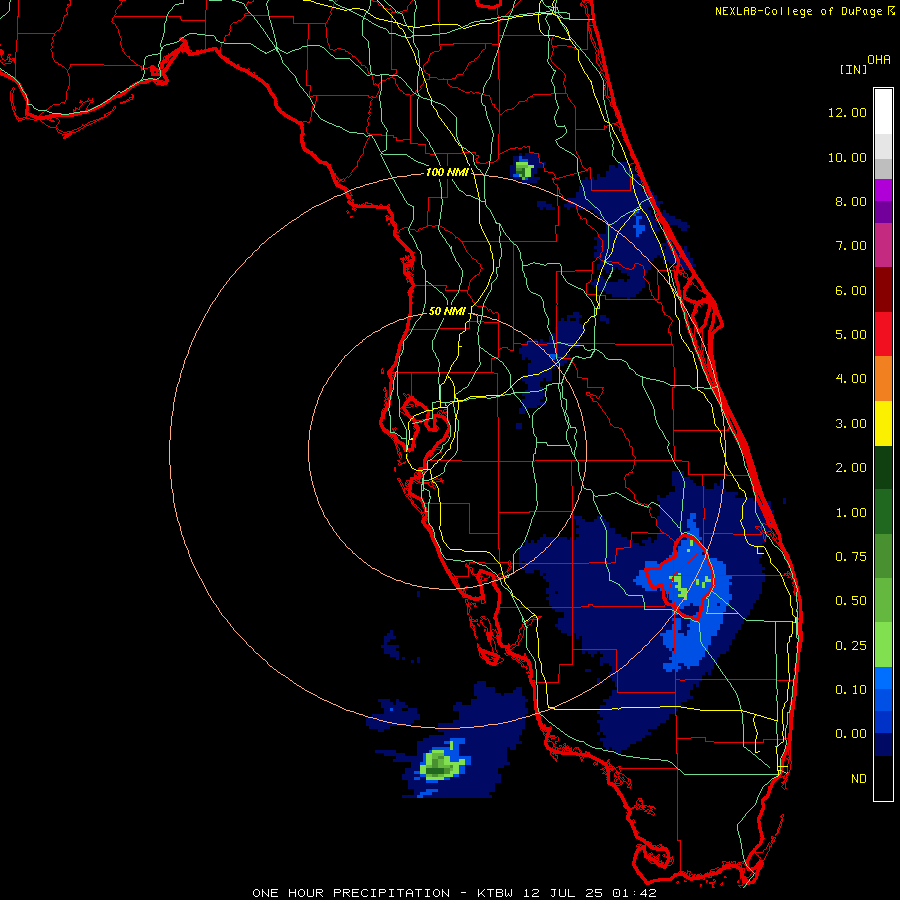Select the 1.00 legend value

851,513
